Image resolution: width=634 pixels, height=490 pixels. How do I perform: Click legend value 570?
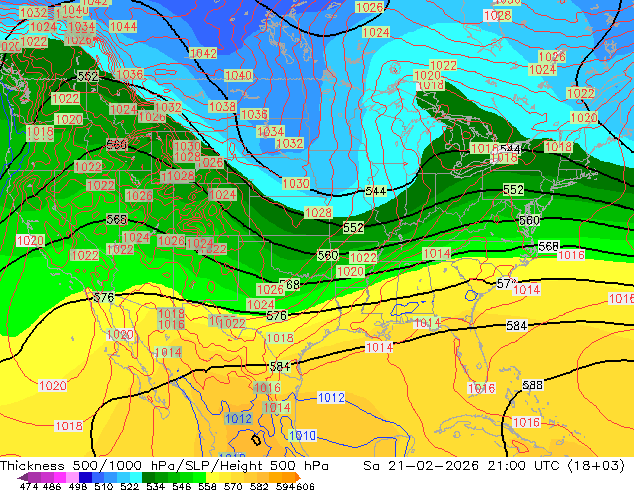233,486
